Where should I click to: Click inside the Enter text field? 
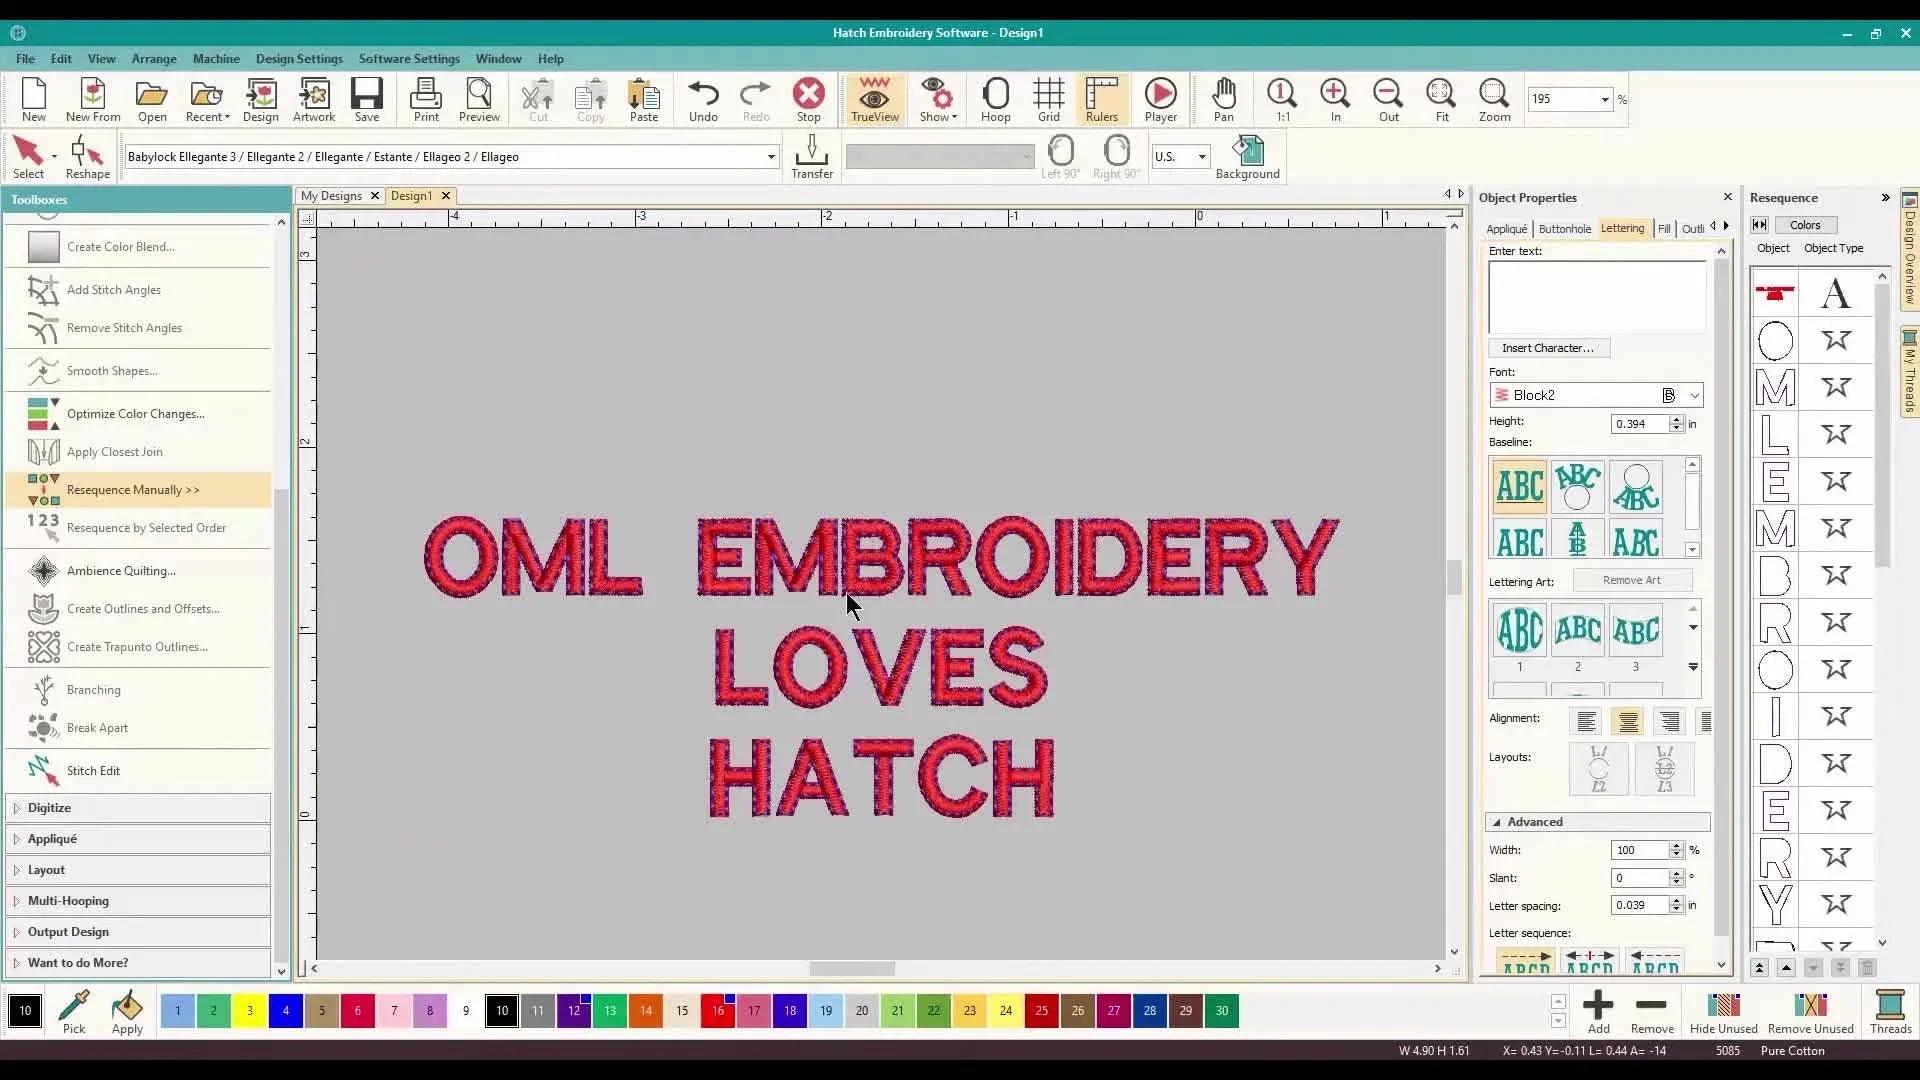tap(1595, 296)
